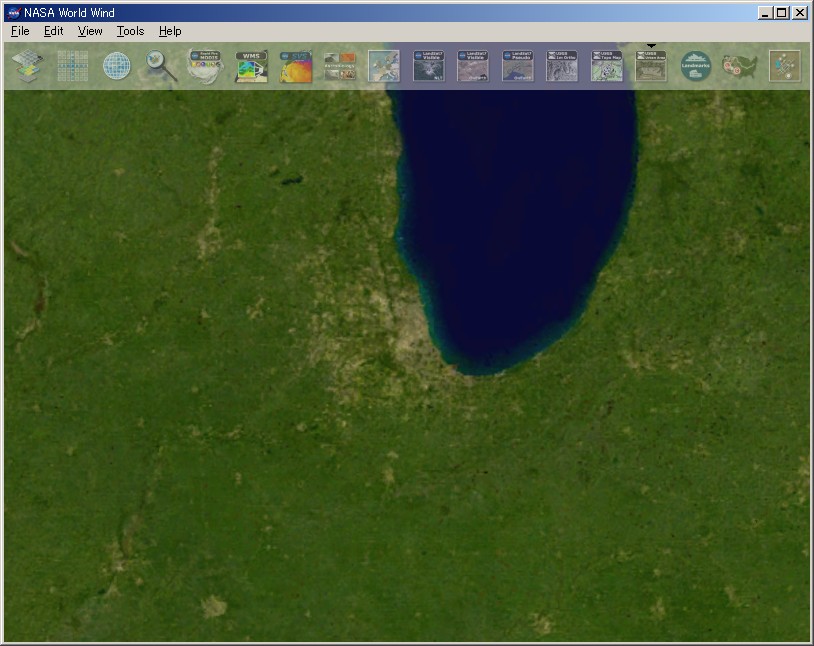Click the Europe basemap toolbar icon
This screenshot has width=814, height=646.
(384, 66)
